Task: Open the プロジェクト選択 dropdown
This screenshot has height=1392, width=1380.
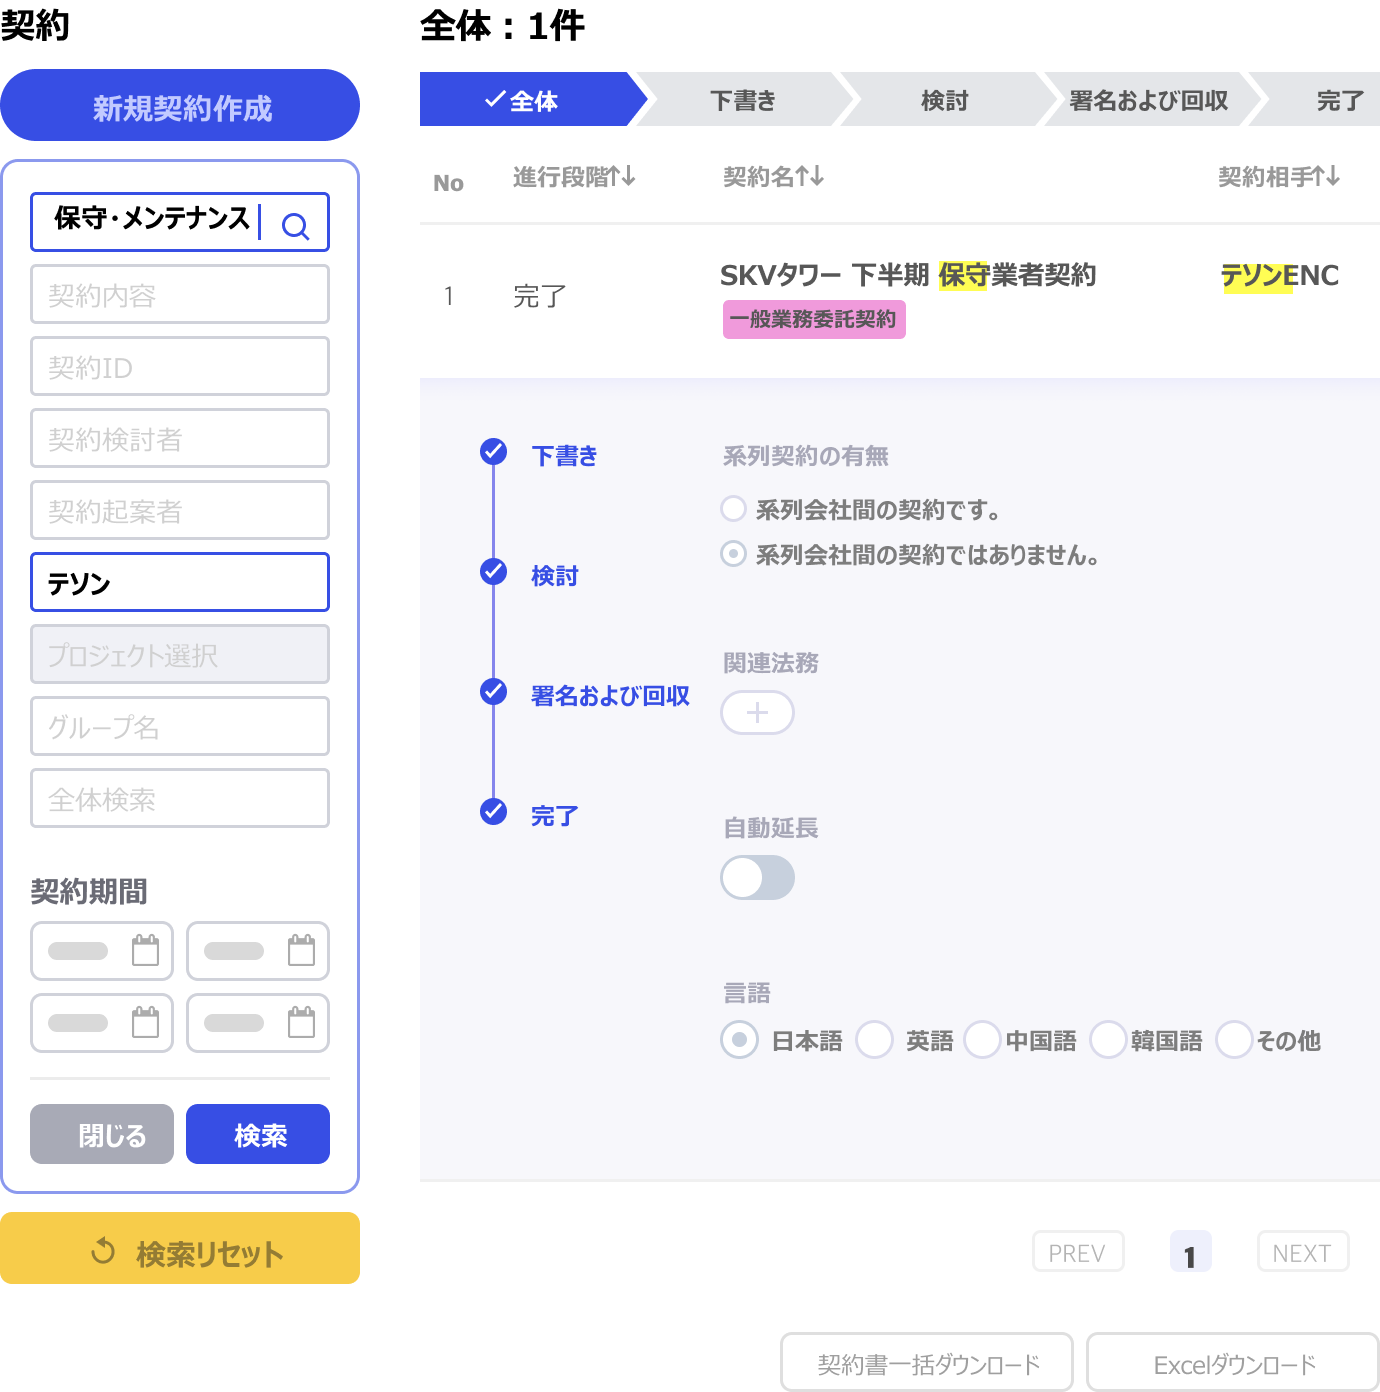Action: click(x=180, y=654)
